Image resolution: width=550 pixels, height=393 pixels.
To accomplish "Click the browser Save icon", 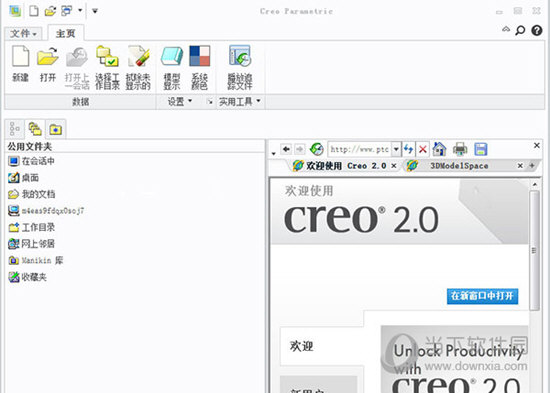I will coord(481,149).
